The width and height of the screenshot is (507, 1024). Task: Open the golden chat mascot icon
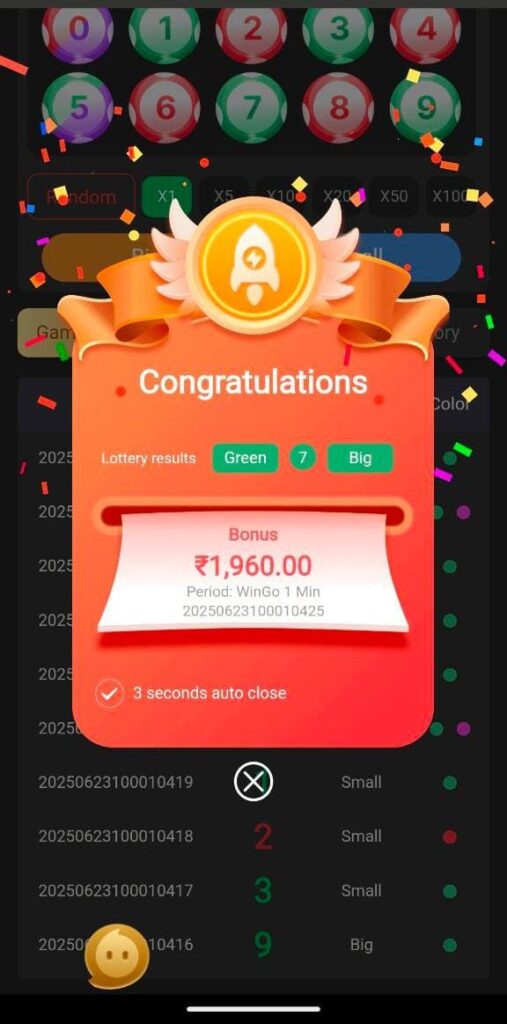[x=117, y=956]
